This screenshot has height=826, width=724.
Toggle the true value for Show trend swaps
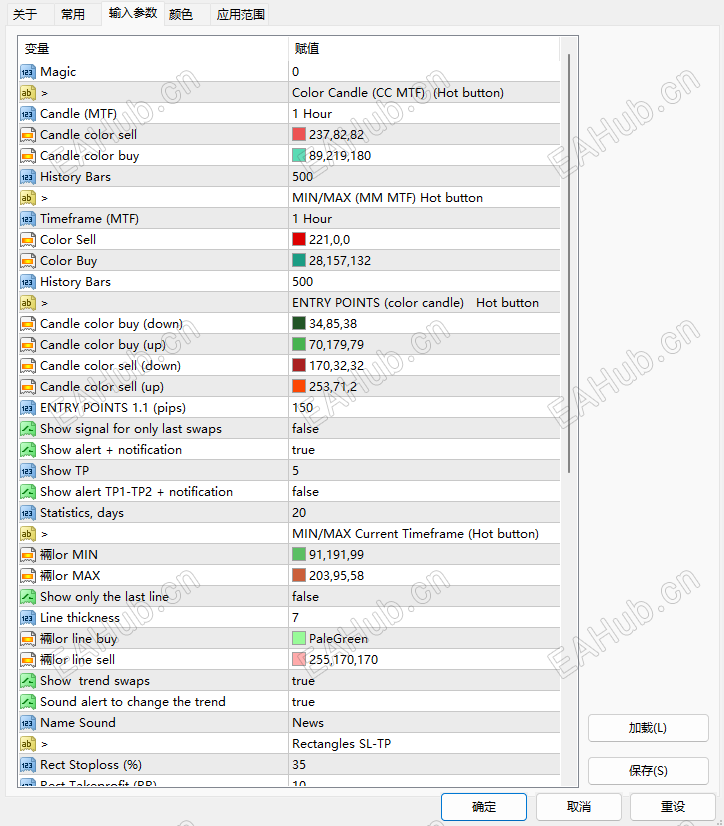[x=304, y=681]
